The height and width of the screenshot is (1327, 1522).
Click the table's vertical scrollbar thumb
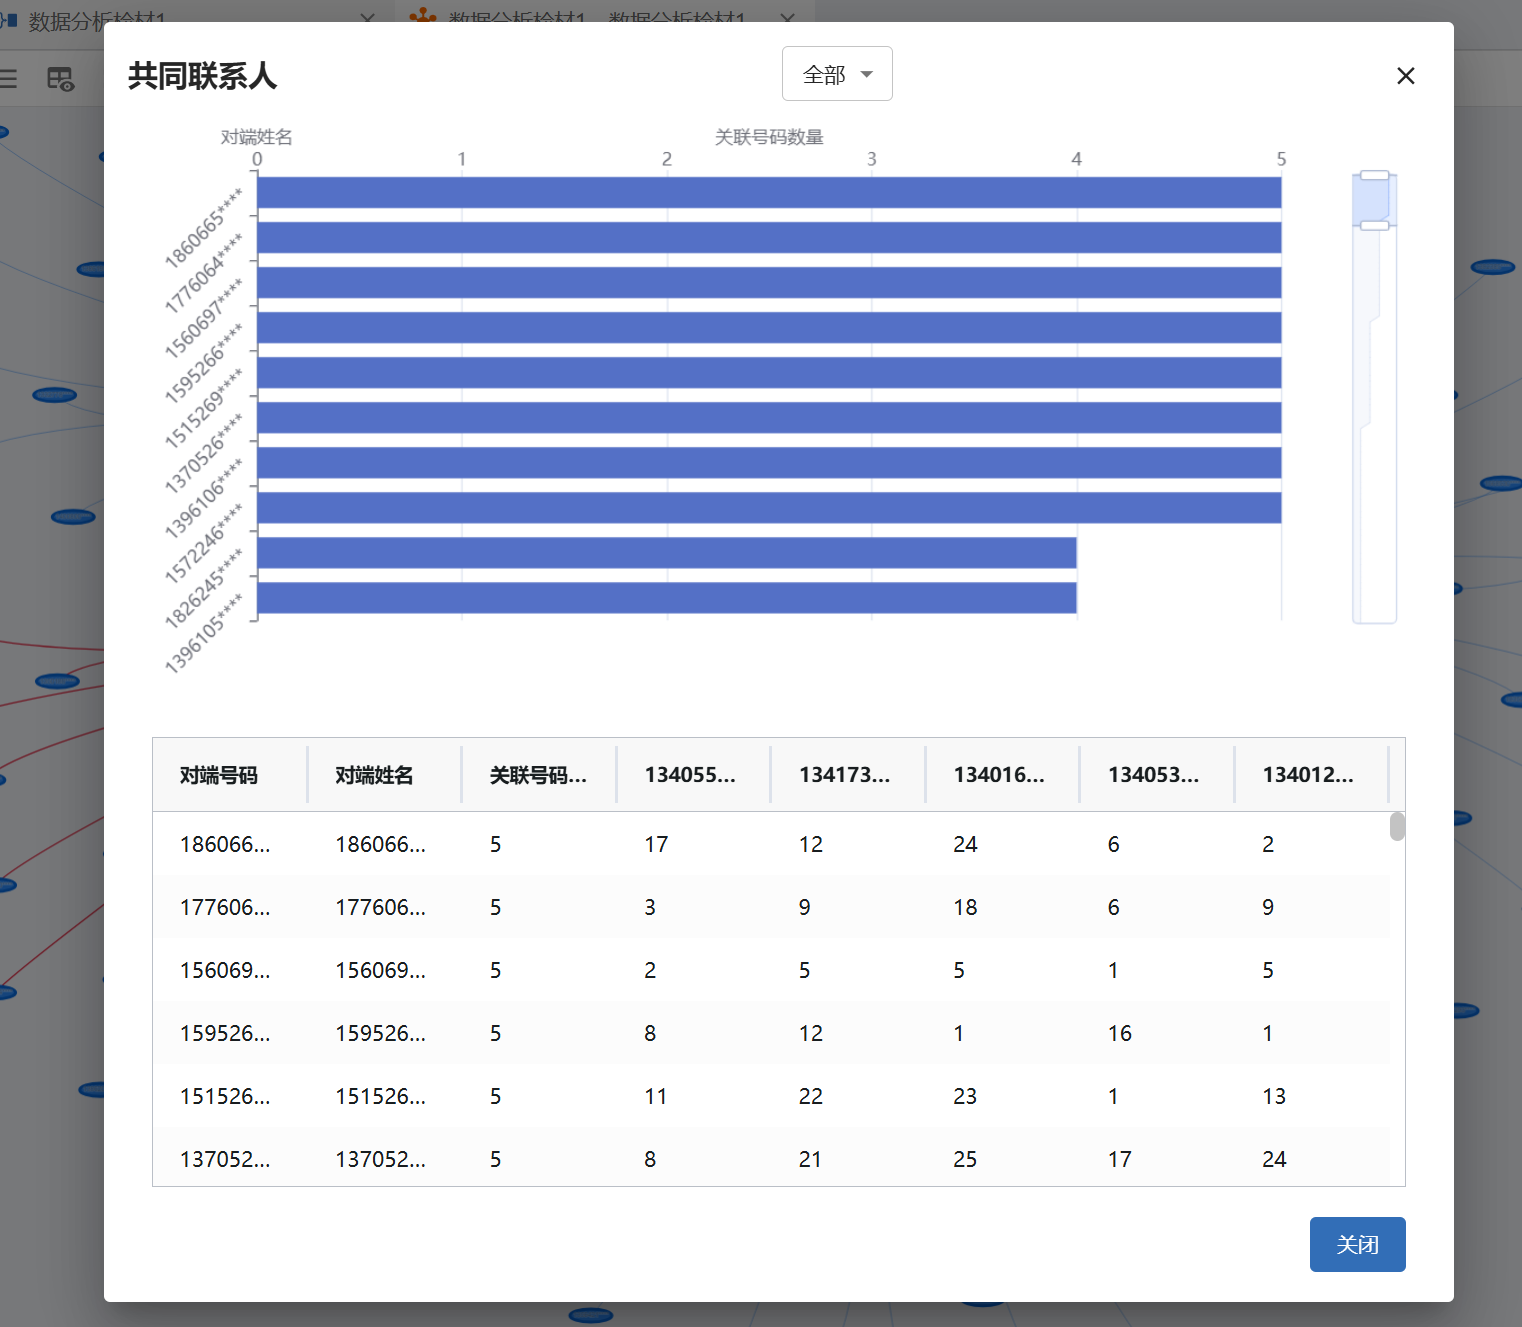tap(1397, 827)
